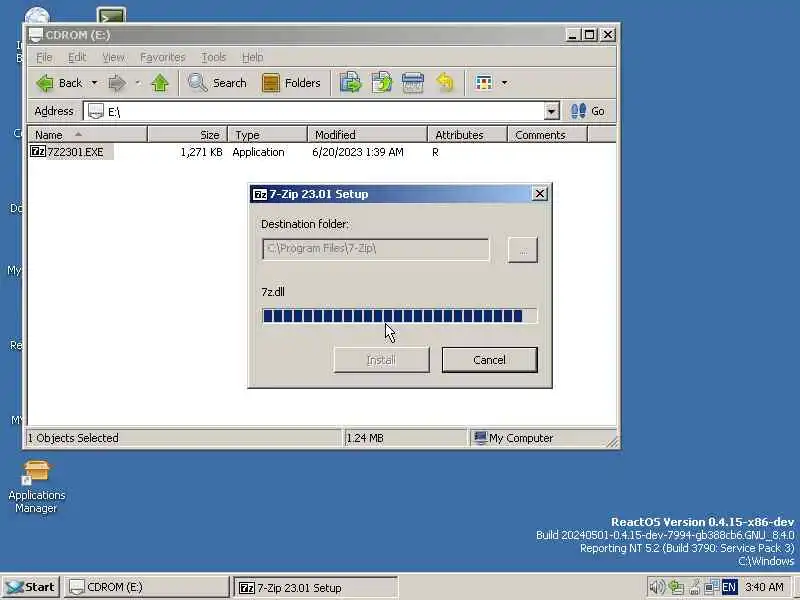The width and height of the screenshot is (800, 600).
Task: Sort by the Comments column header
Action: coord(547,135)
